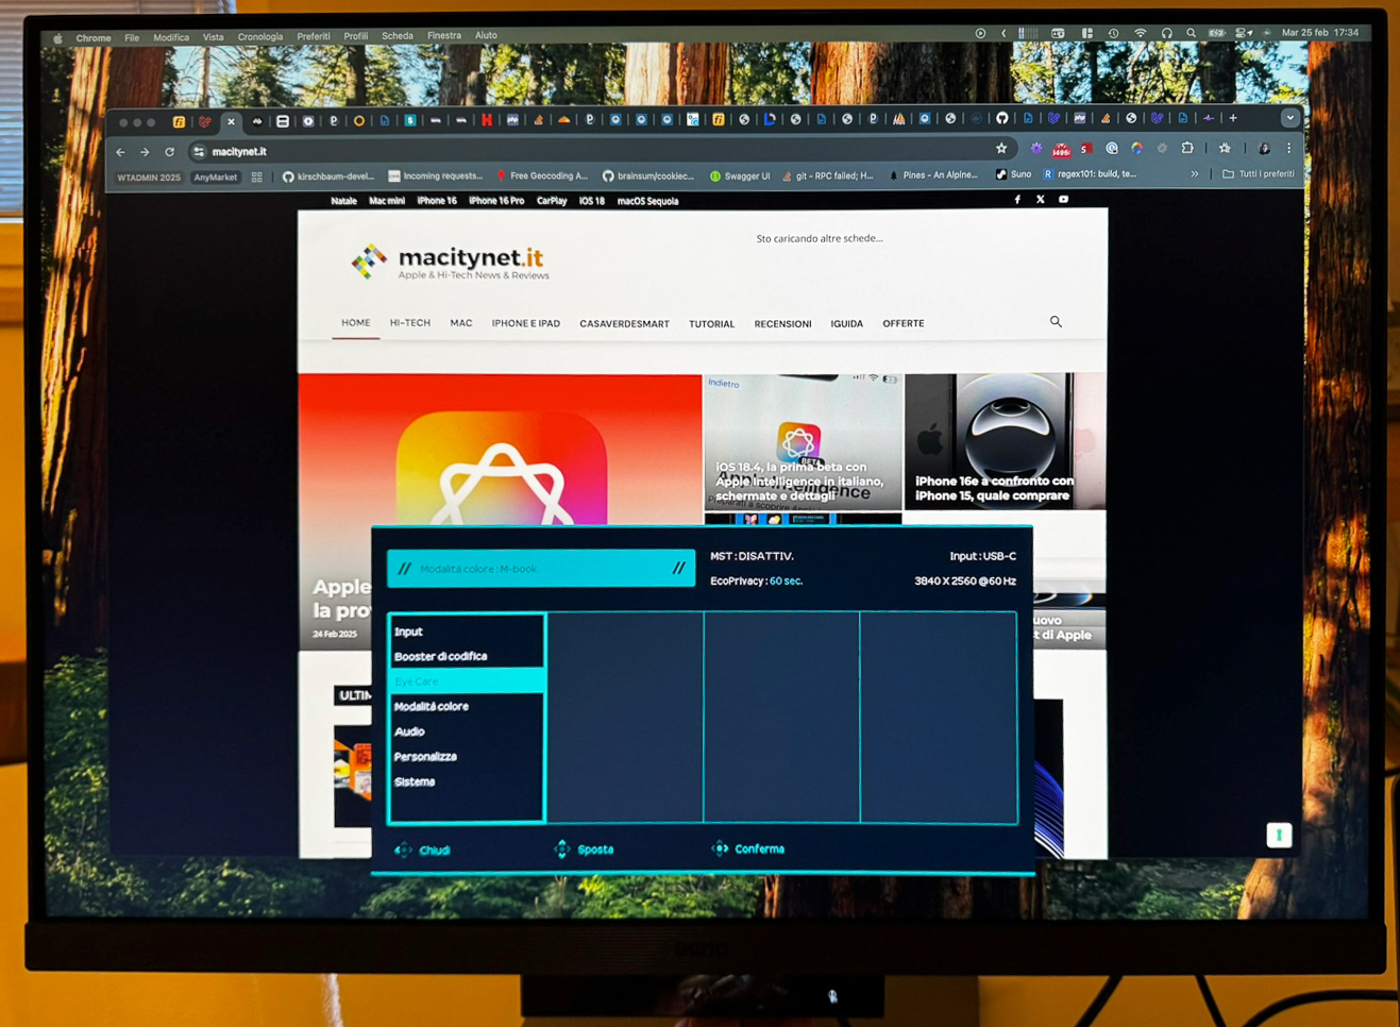Open Chrome's three-dot menu
The width and height of the screenshot is (1400, 1027).
pos(1289,148)
